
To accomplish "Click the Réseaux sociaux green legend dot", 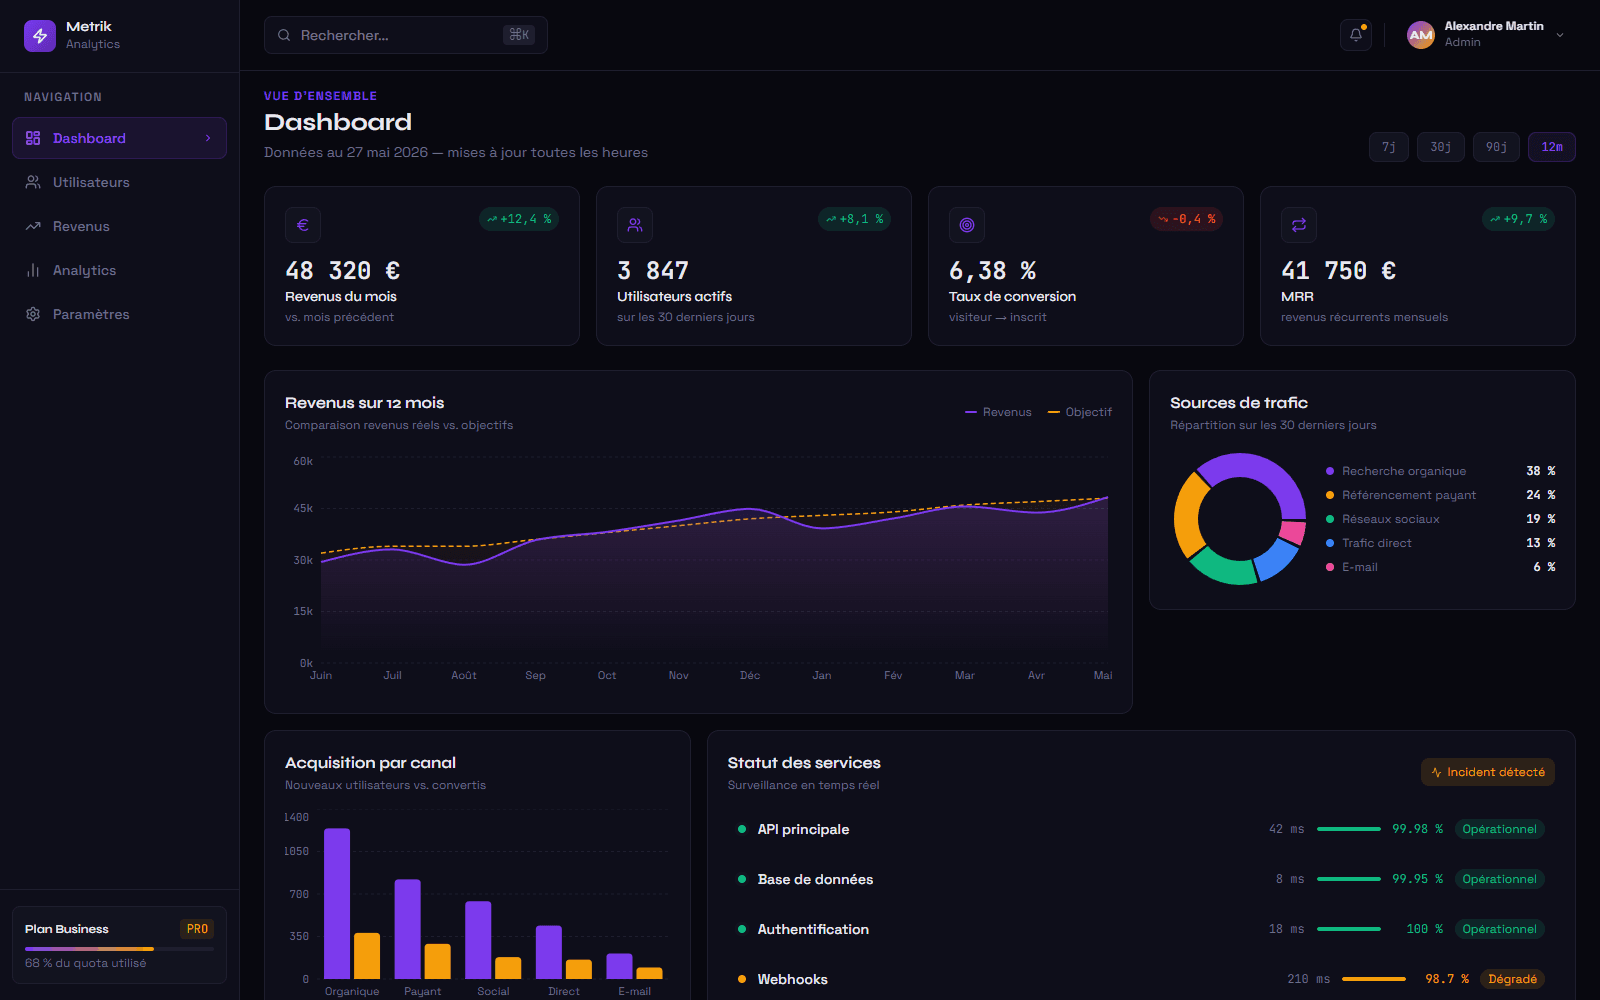I will (1330, 519).
